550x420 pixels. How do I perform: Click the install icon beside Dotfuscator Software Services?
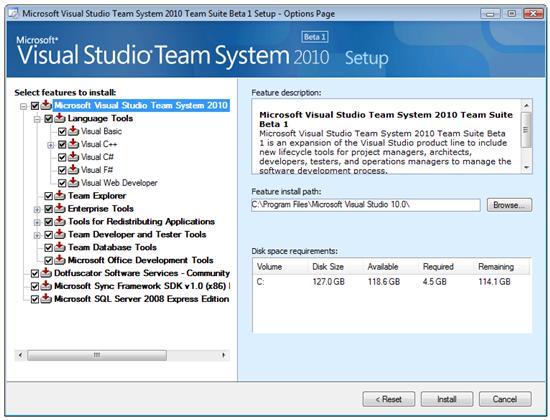(46, 273)
